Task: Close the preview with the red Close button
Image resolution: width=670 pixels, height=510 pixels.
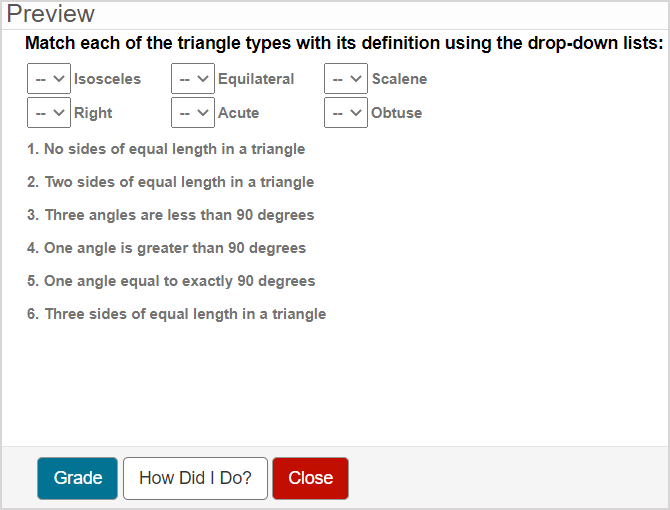Action: (310, 478)
